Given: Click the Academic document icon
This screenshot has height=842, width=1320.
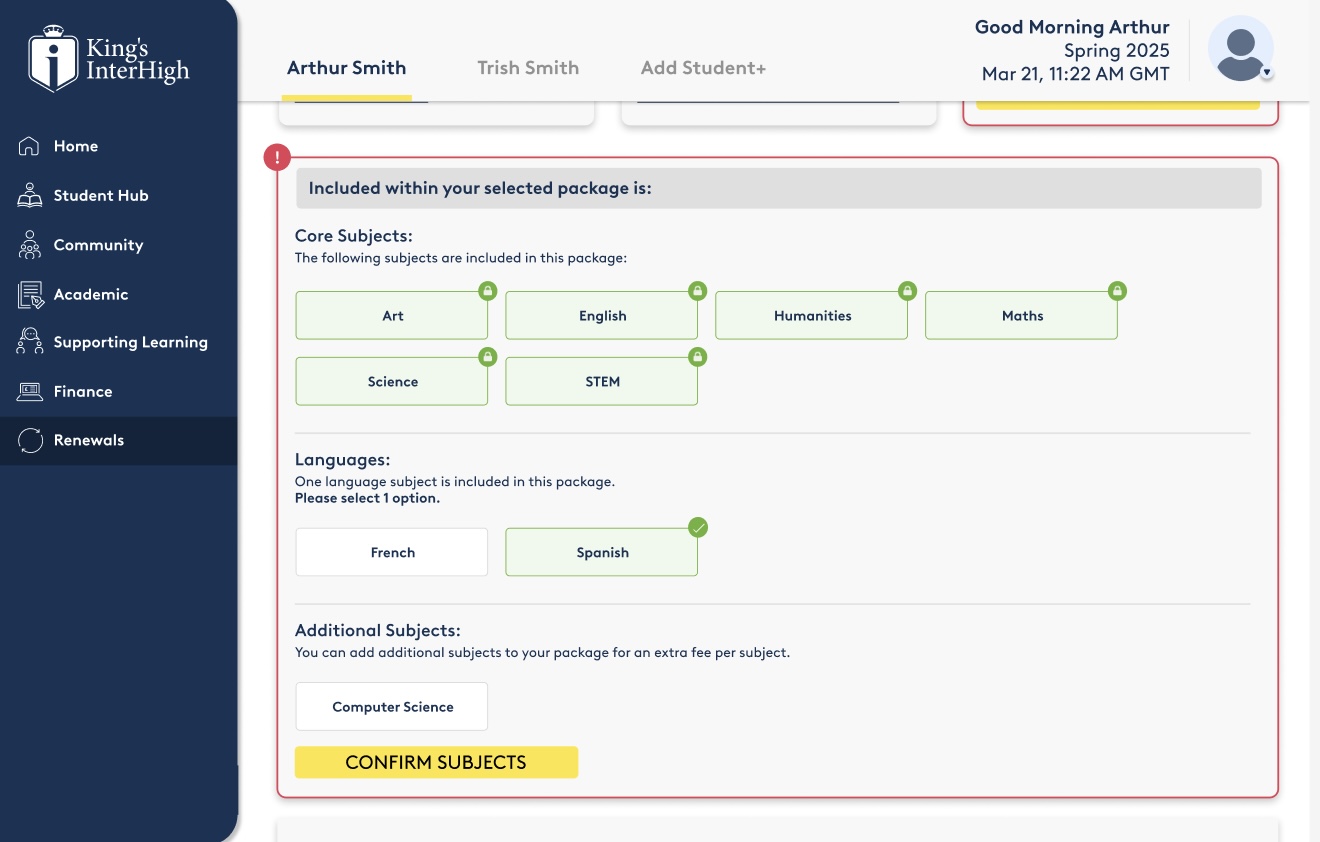Looking at the screenshot, I should tap(30, 294).
